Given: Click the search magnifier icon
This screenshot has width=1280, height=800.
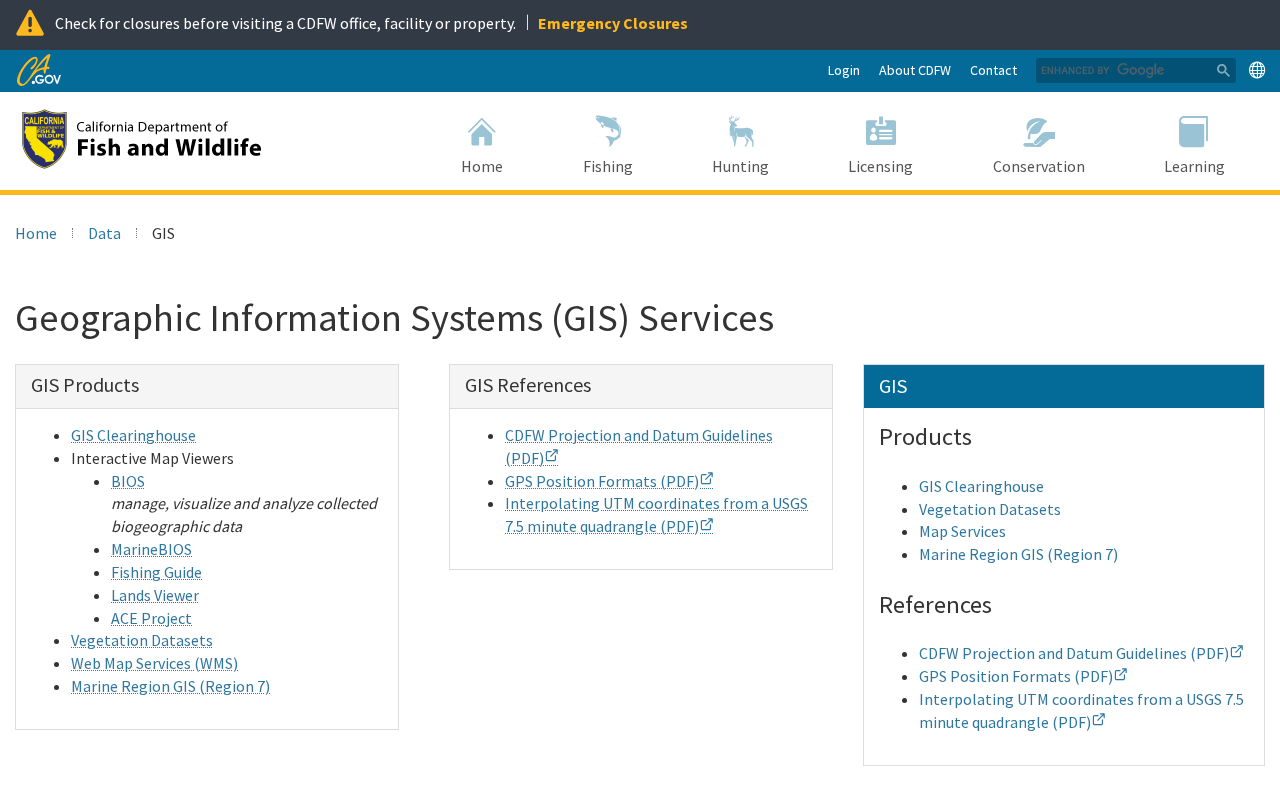Looking at the screenshot, I should 1223,71.
